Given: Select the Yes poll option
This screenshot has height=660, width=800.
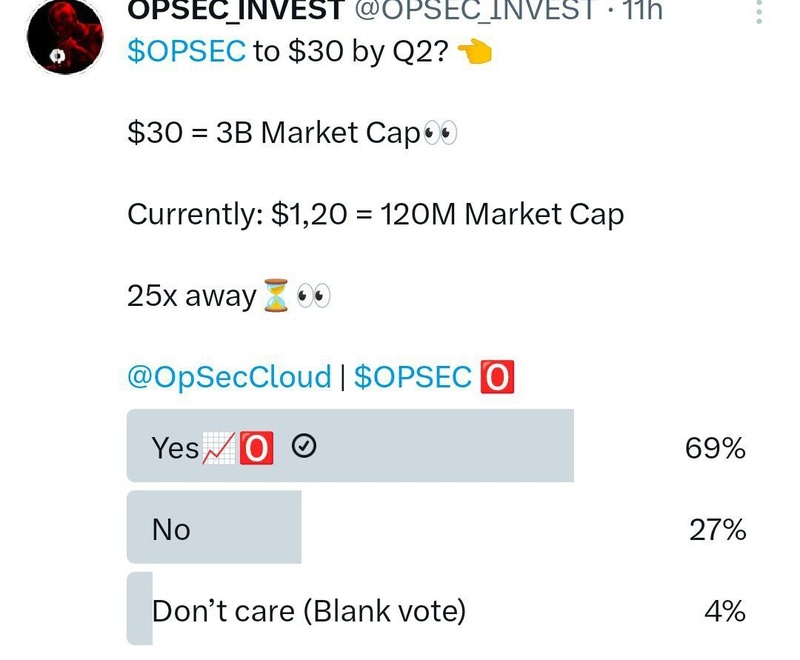Looking at the screenshot, I should point(350,447).
